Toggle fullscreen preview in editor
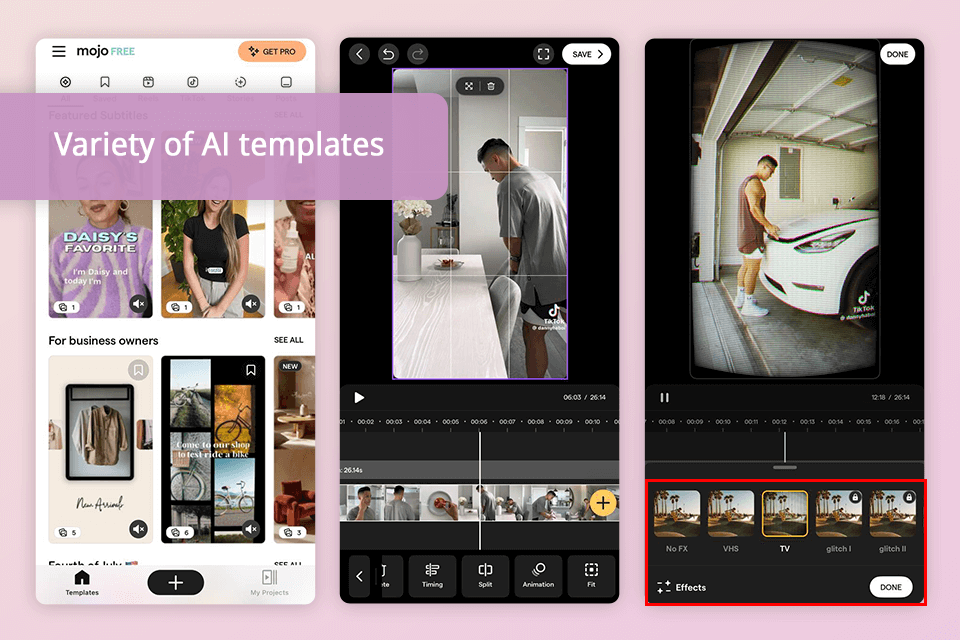 tap(543, 54)
